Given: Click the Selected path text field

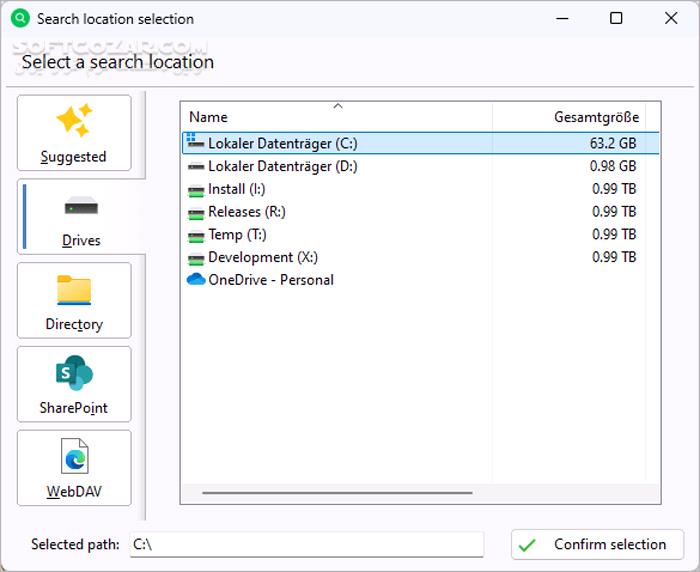Looking at the screenshot, I should (x=306, y=545).
